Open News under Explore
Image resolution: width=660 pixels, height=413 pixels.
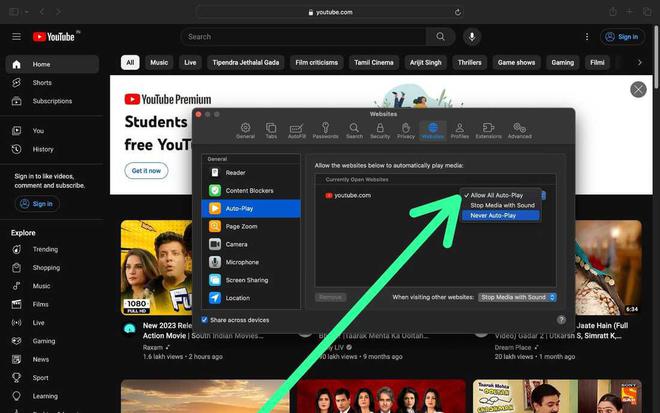[x=52, y=360]
